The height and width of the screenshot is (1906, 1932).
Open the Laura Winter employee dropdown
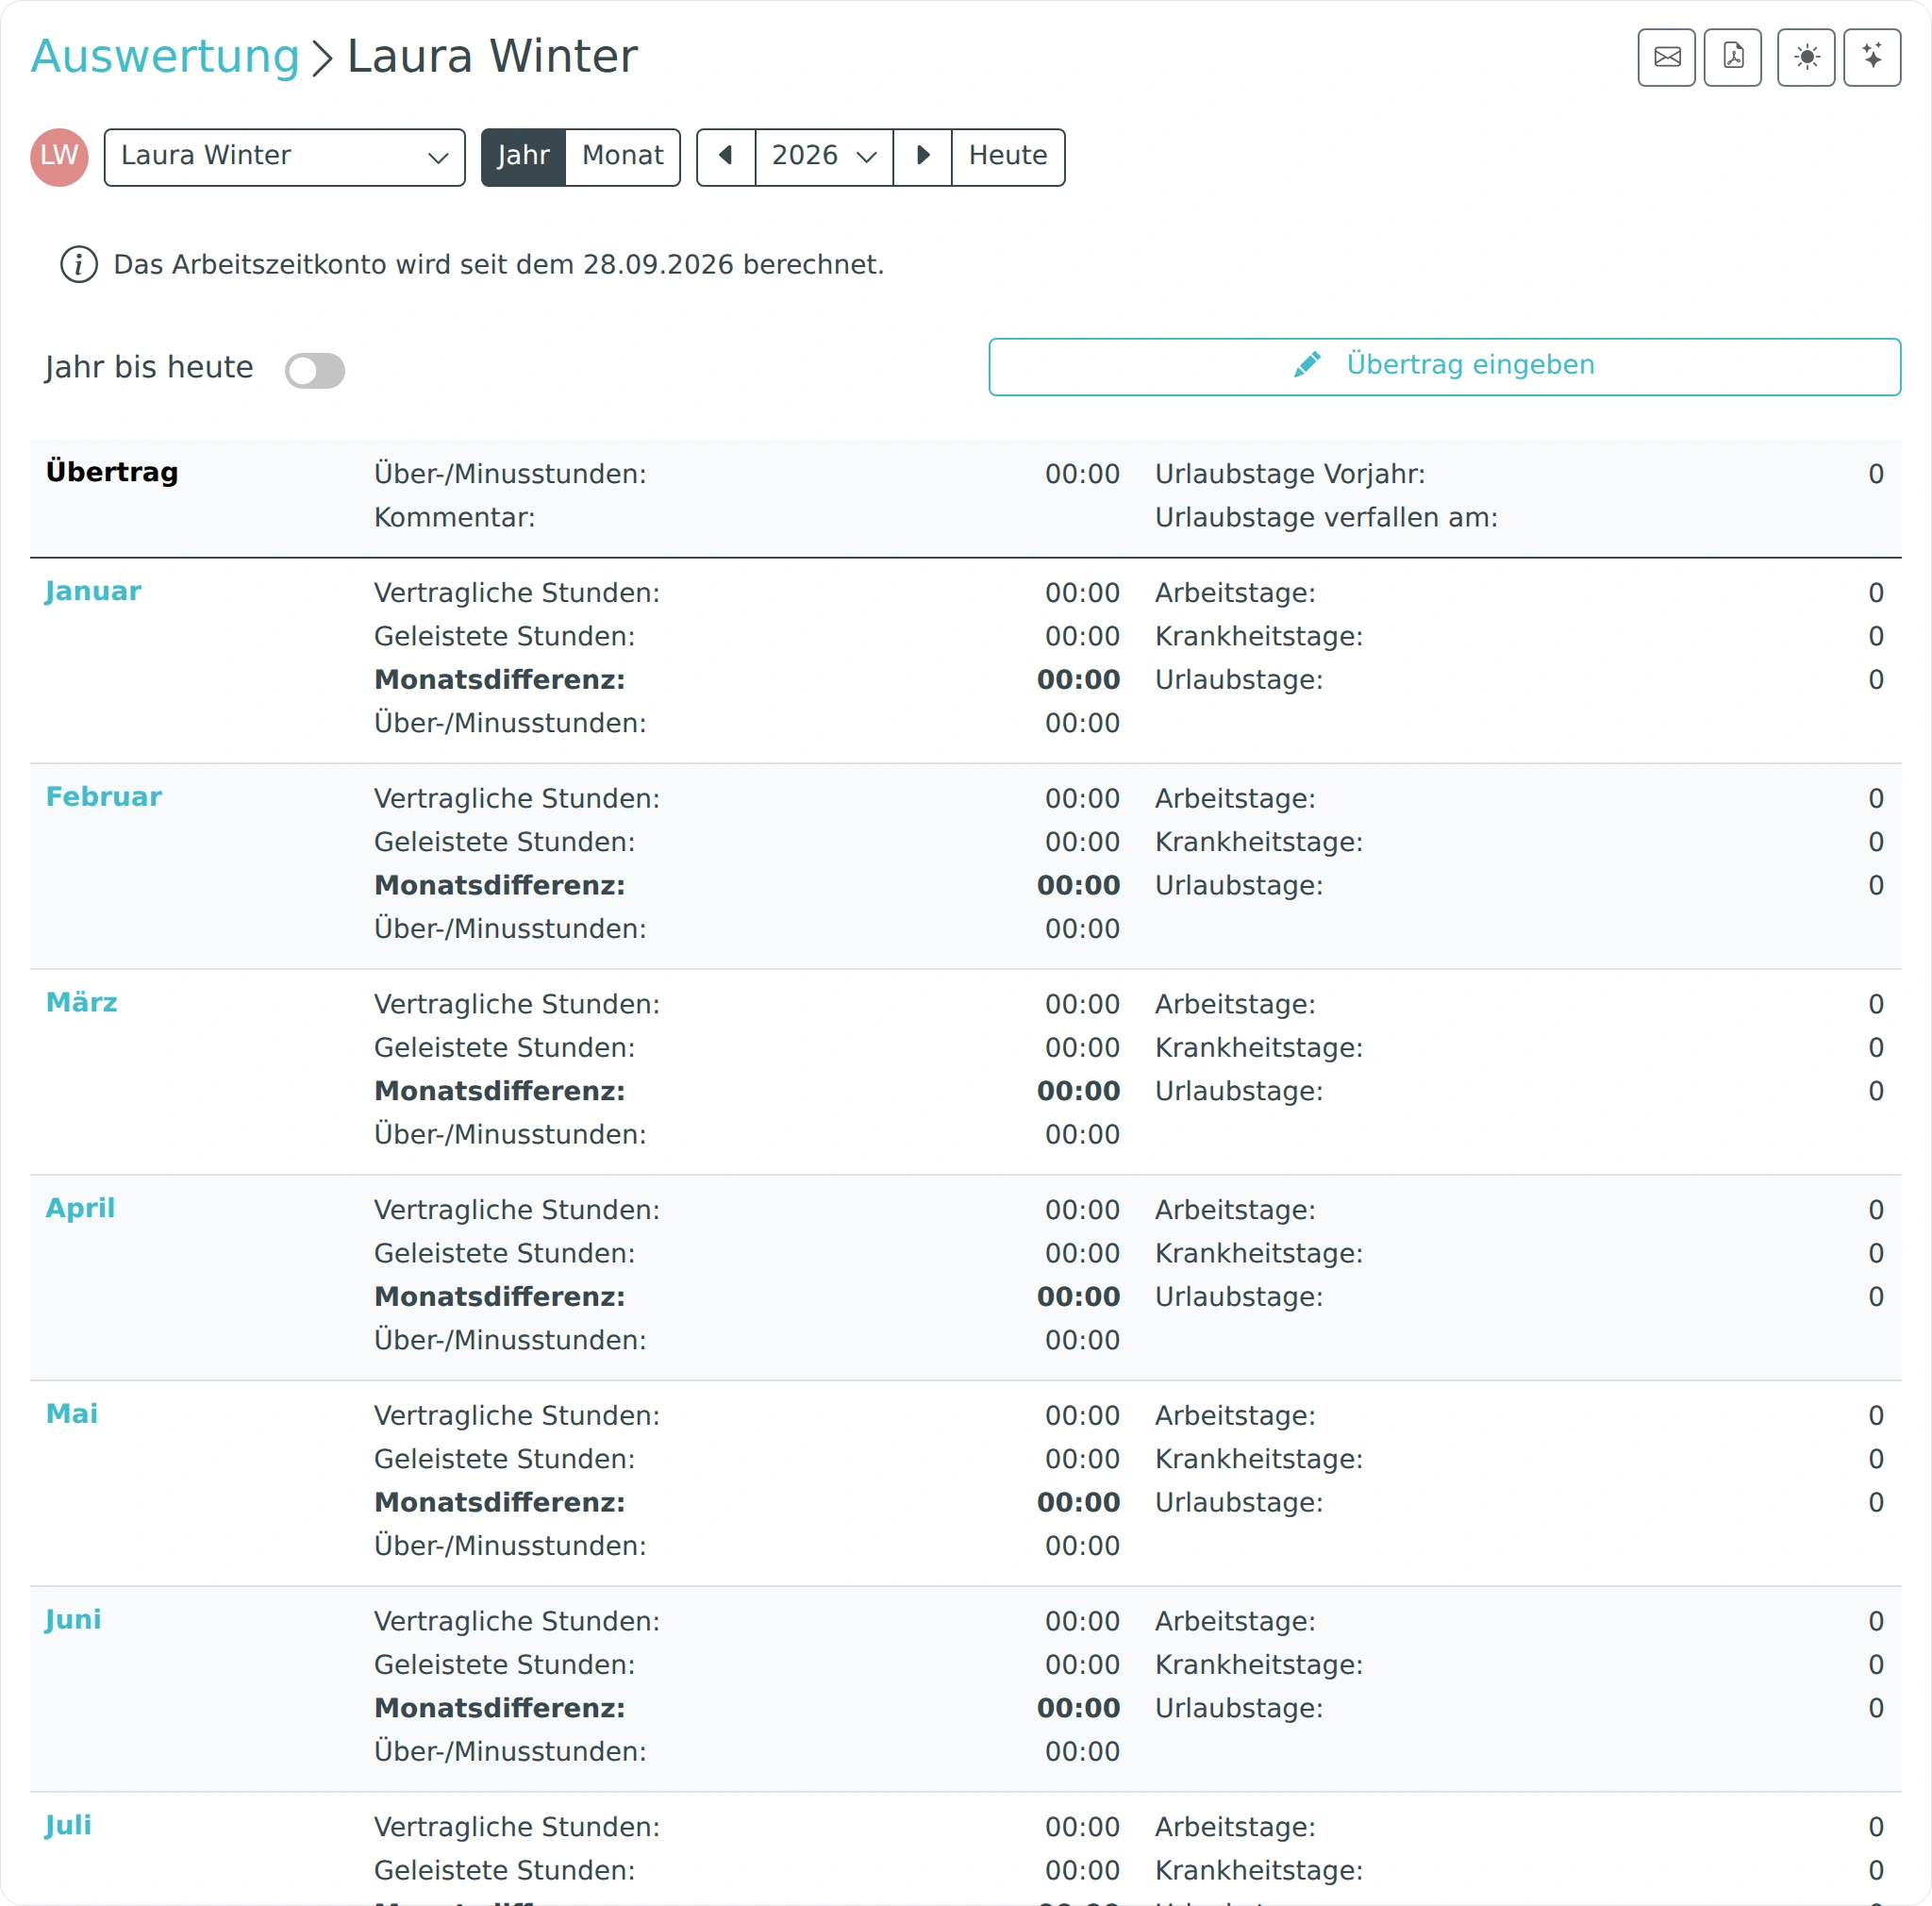tap(284, 157)
